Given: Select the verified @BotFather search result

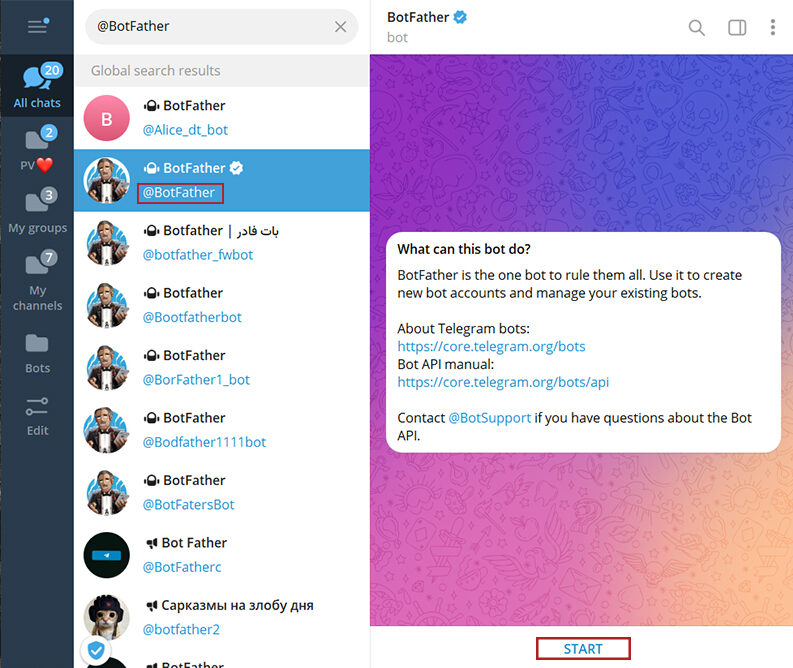Looking at the screenshot, I should coord(222,180).
